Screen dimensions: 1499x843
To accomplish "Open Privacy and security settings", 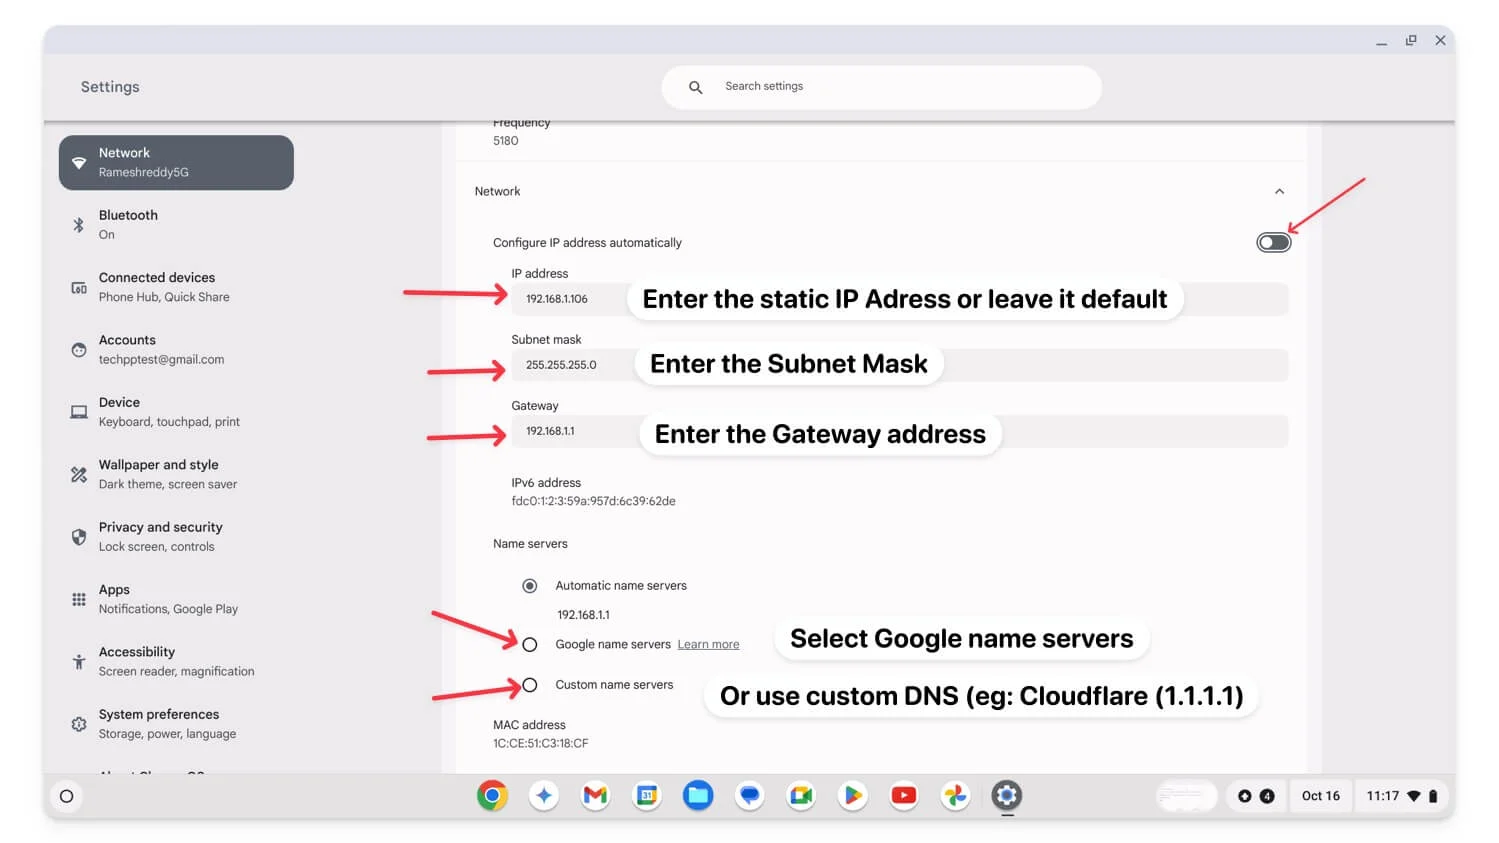I will pos(176,537).
